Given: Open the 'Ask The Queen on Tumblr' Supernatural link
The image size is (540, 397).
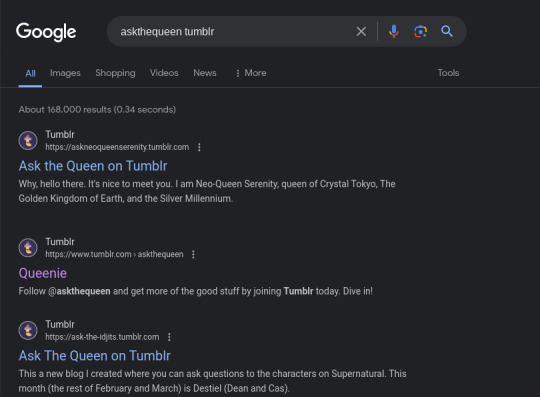Looking at the screenshot, I should 95,356.
